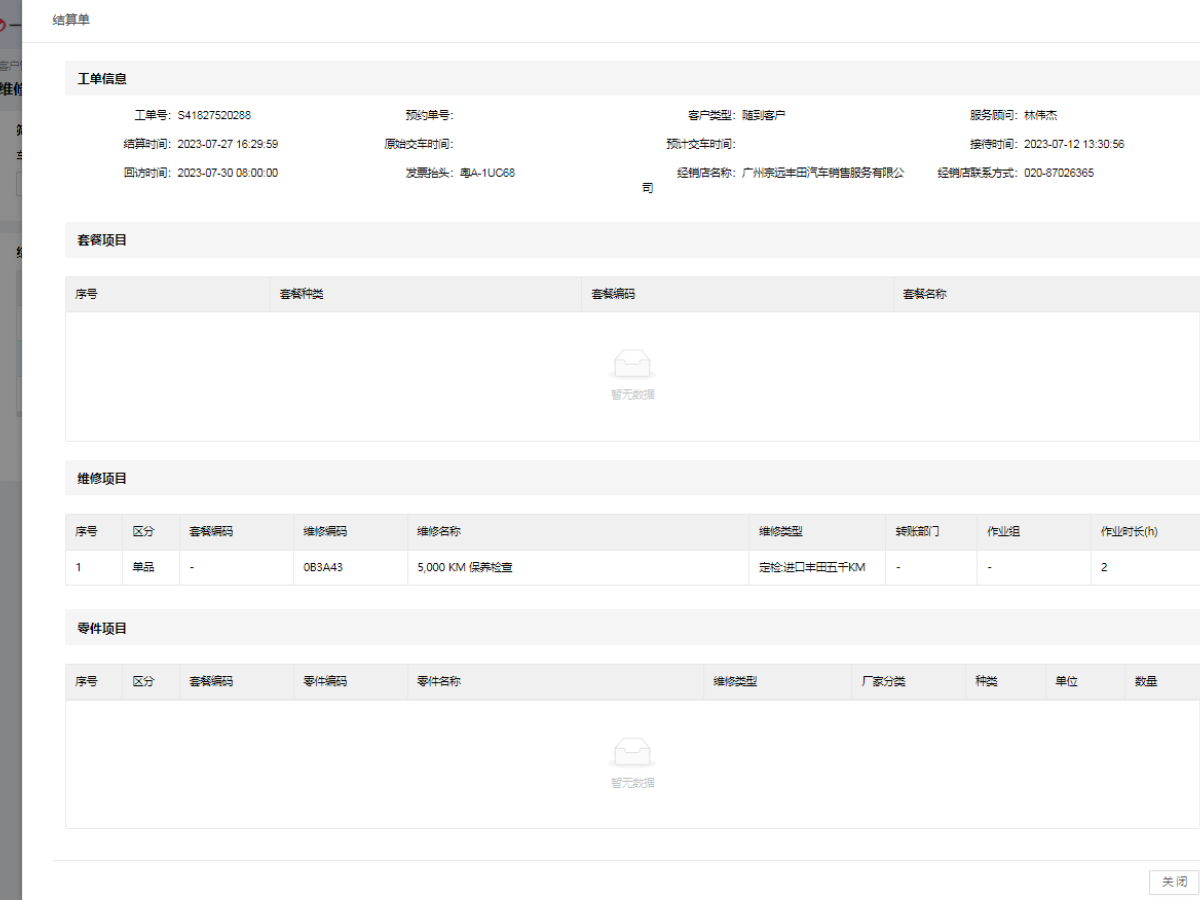
Task: Click the 预约单号 field label
Action: (430, 115)
